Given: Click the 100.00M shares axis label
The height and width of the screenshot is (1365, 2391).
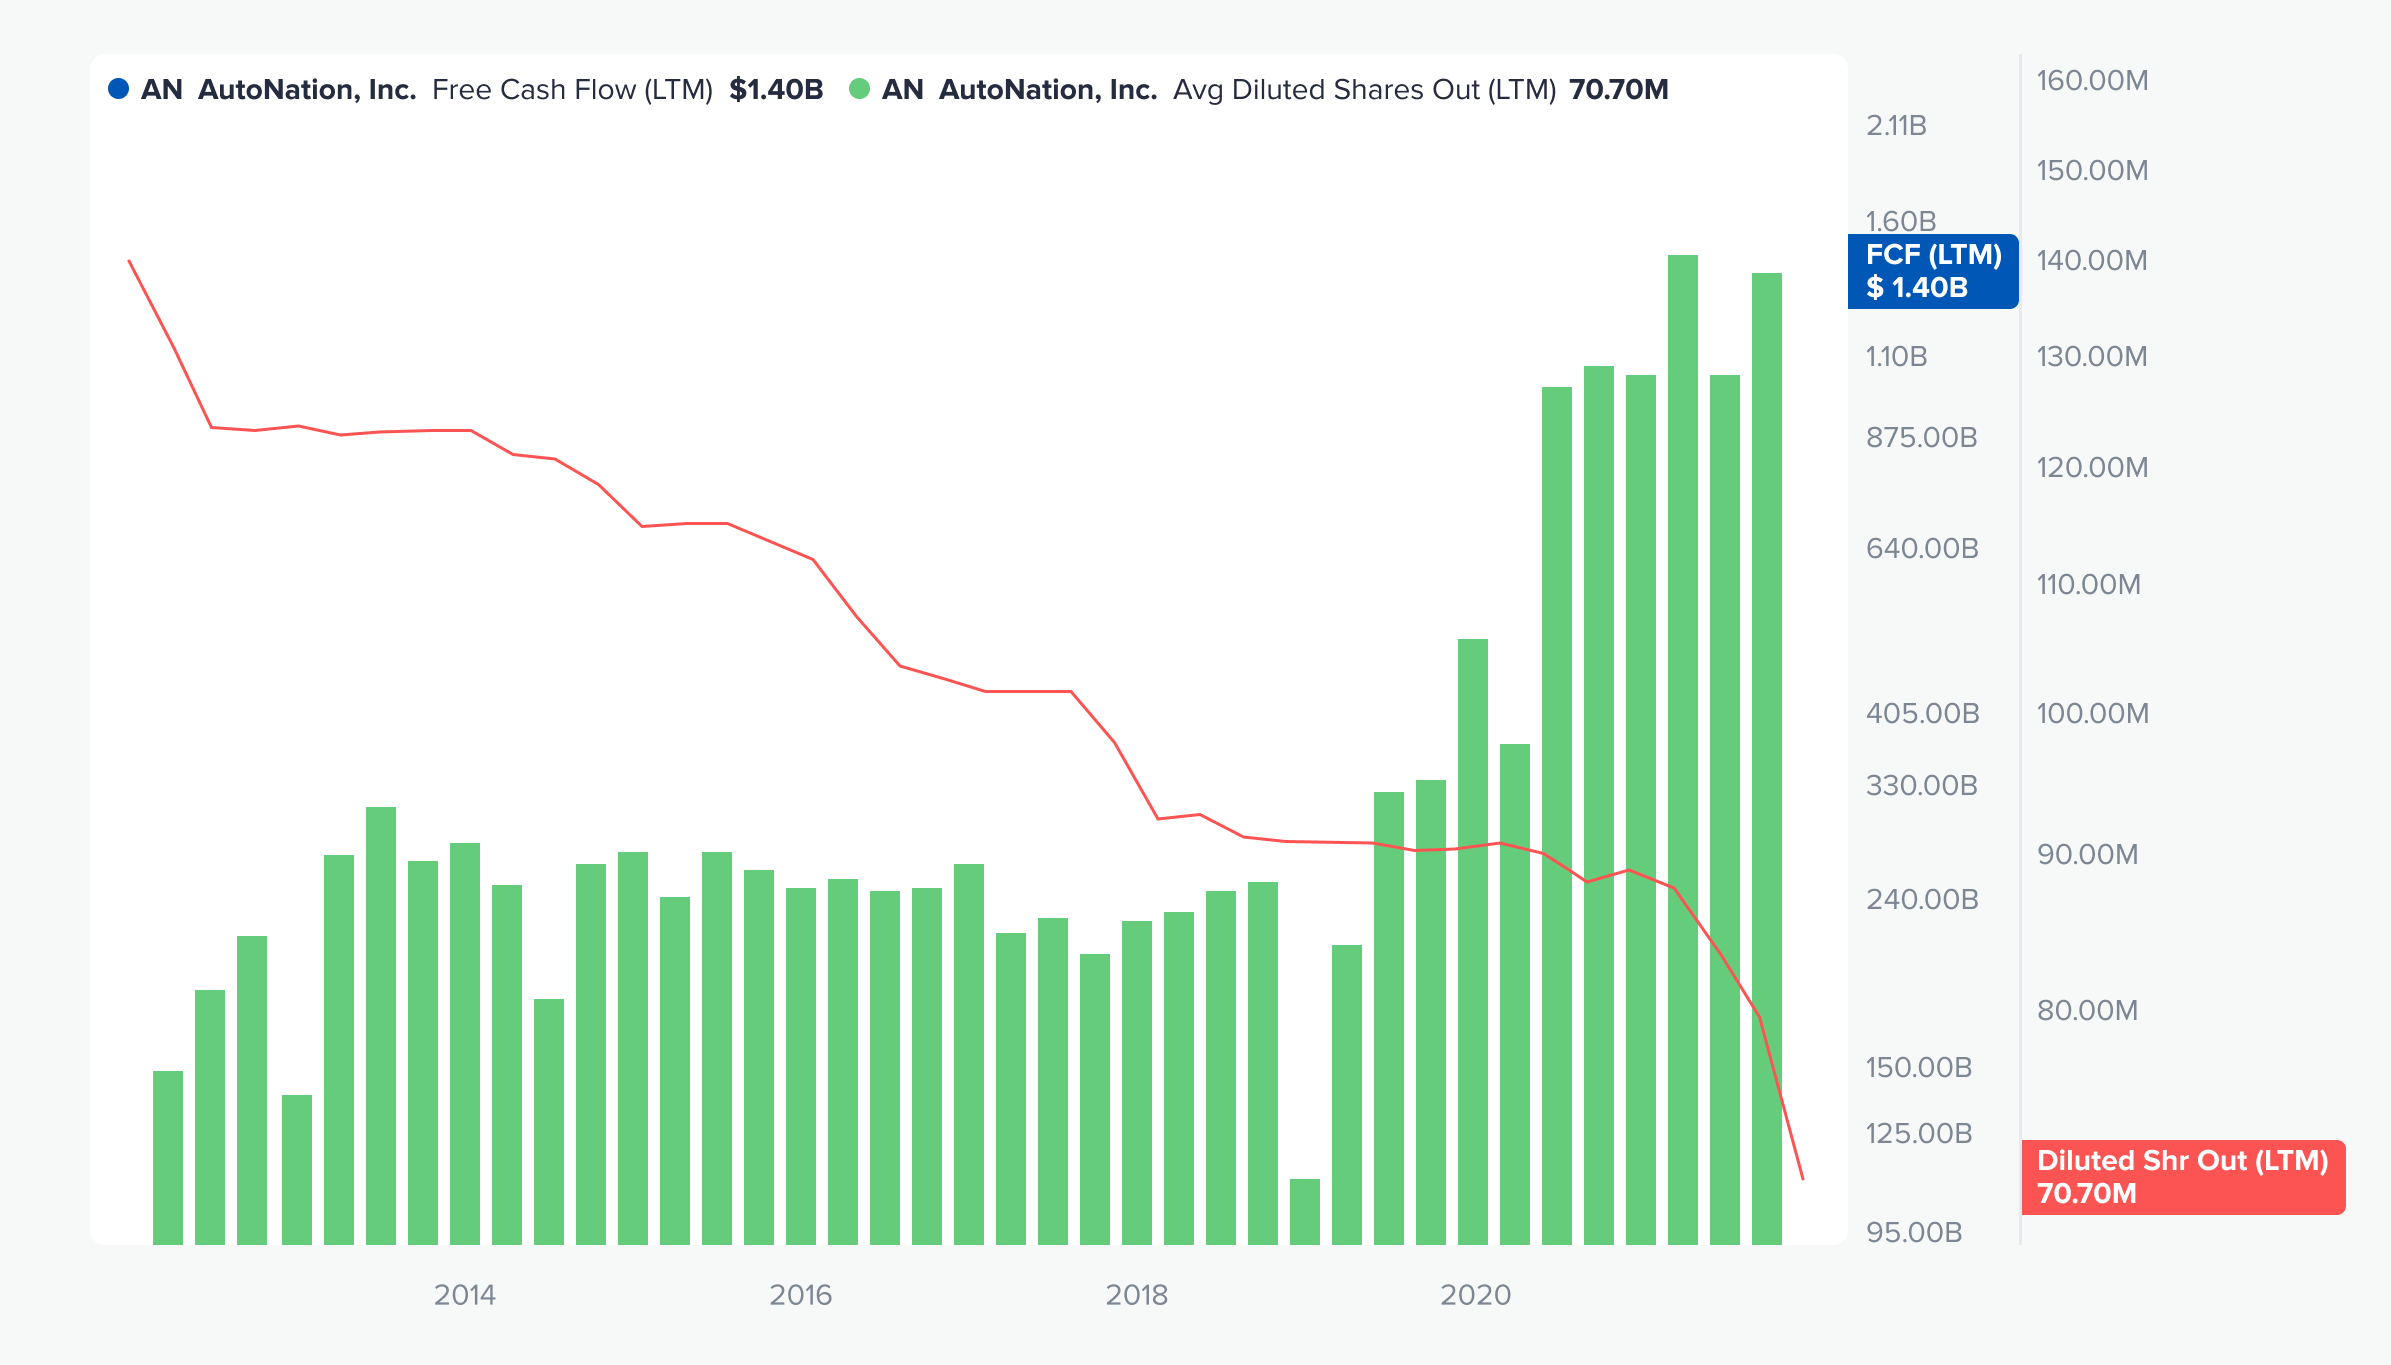Looking at the screenshot, I should click(2092, 713).
